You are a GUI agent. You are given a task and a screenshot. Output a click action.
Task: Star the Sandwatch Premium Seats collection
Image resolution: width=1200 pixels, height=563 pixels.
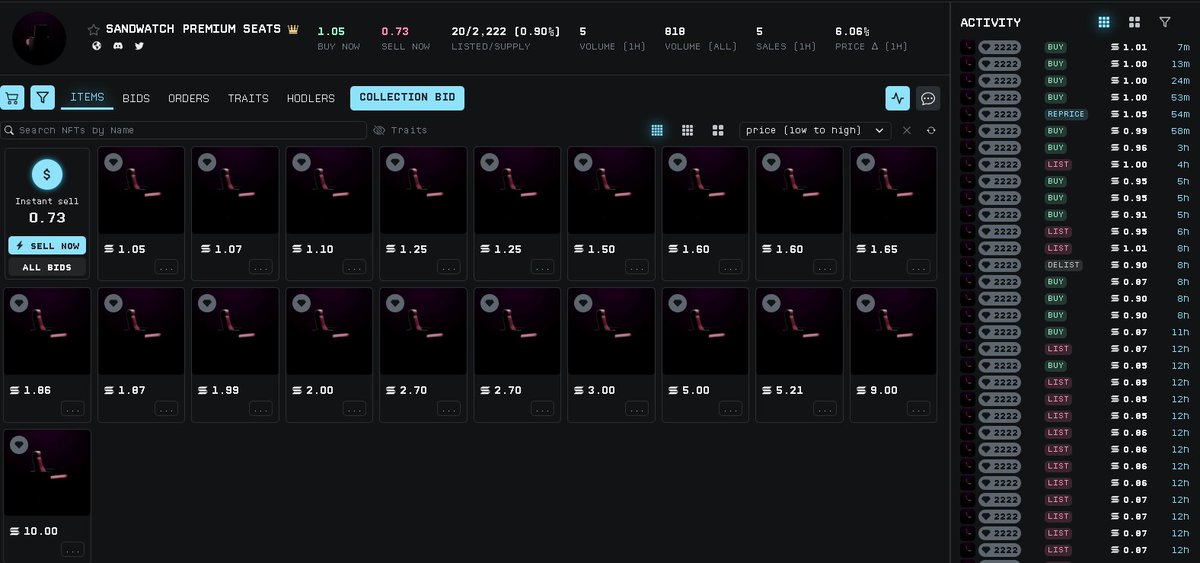(94, 30)
